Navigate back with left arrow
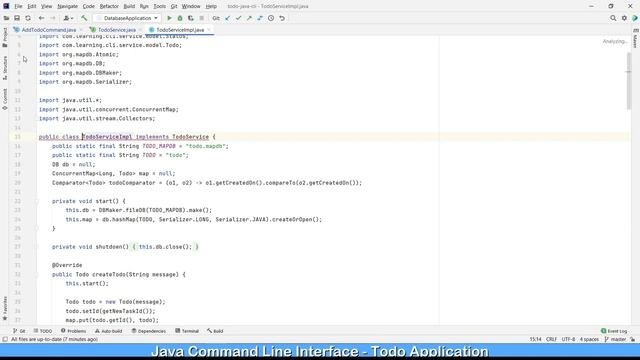The width and height of the screenshot is (640, 360). point(41,18)
